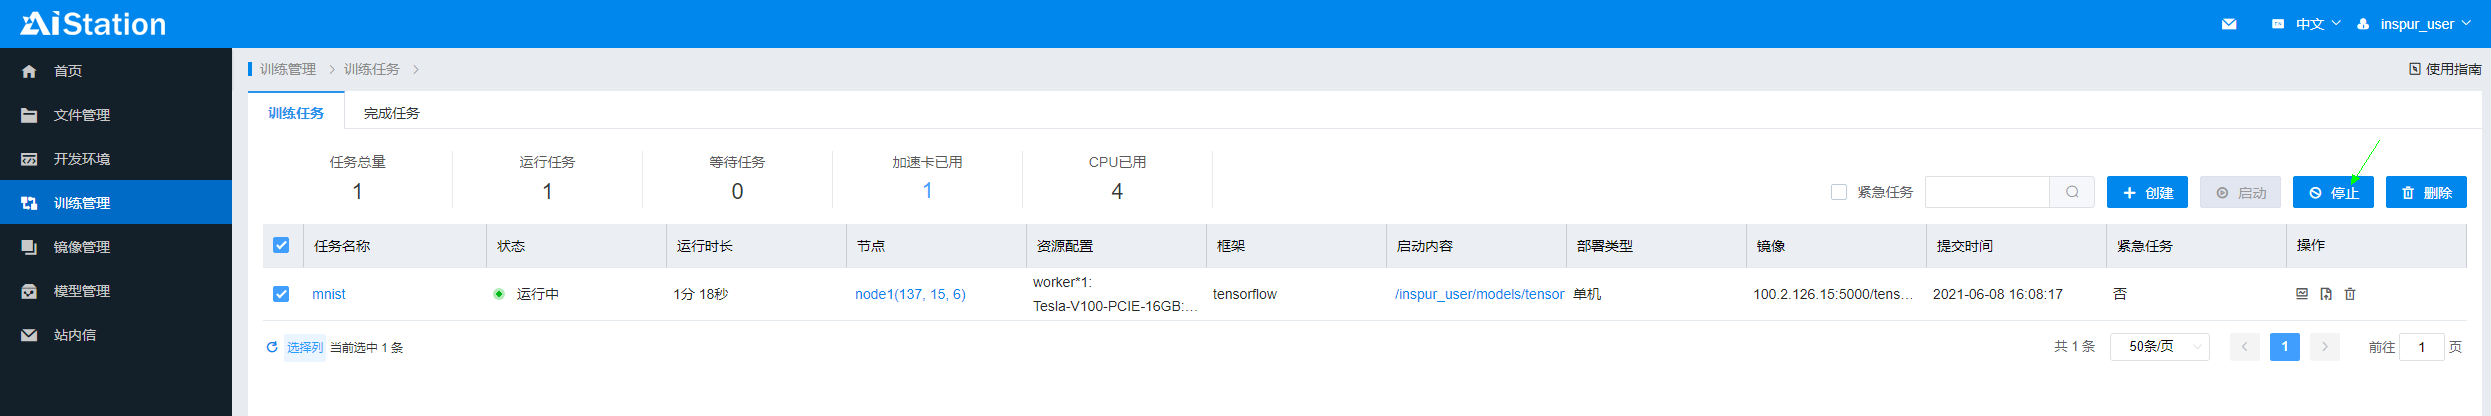2491x416 pixels.
Task: Open the monitor chart icon for mnist
Action: pyautogui.click(x=2301, y=294)
